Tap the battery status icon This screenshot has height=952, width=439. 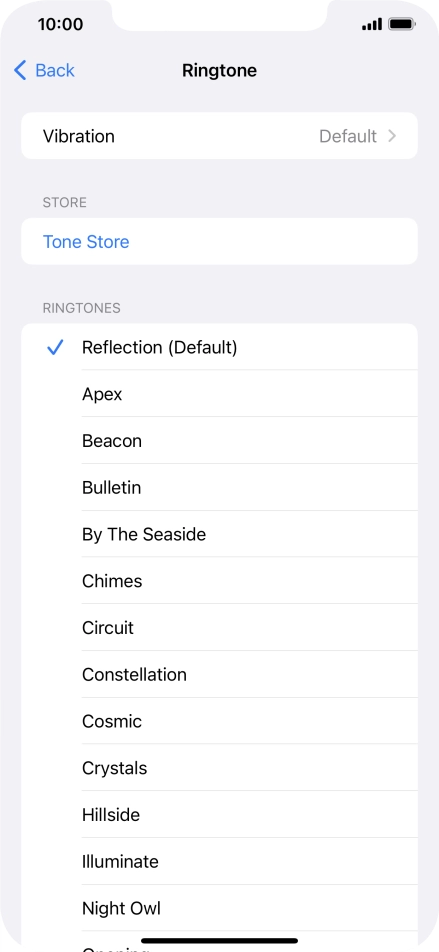pyautogui.click(x=402, y=24)
